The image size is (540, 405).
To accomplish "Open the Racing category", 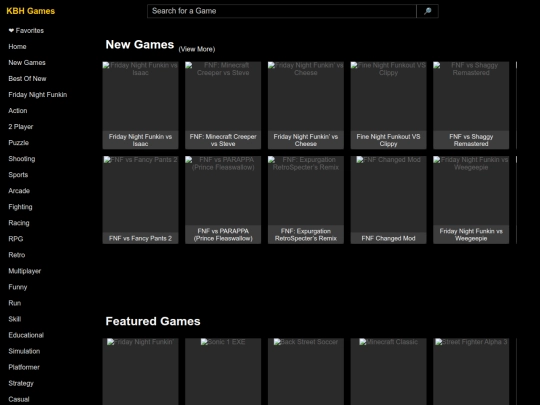I will (x=19, y=223).
